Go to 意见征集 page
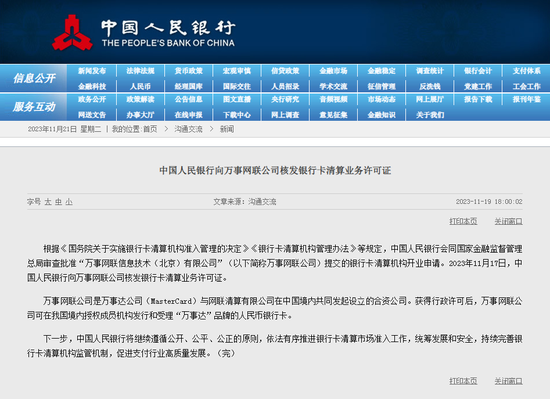This screenshot has height=399, width=550. point(333,115)
